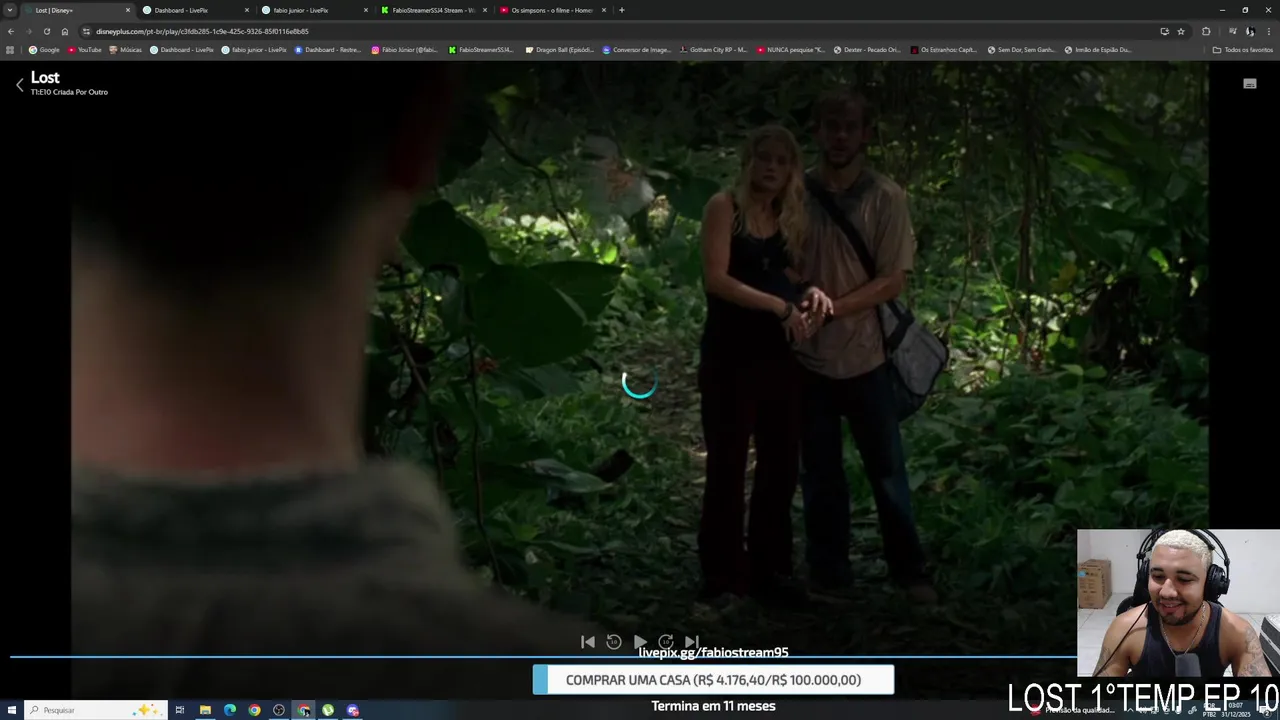Open the apps grid in bookmarks bar
Image resolution: width=1280 pixels, height=720 pixels.
(10, 49)
